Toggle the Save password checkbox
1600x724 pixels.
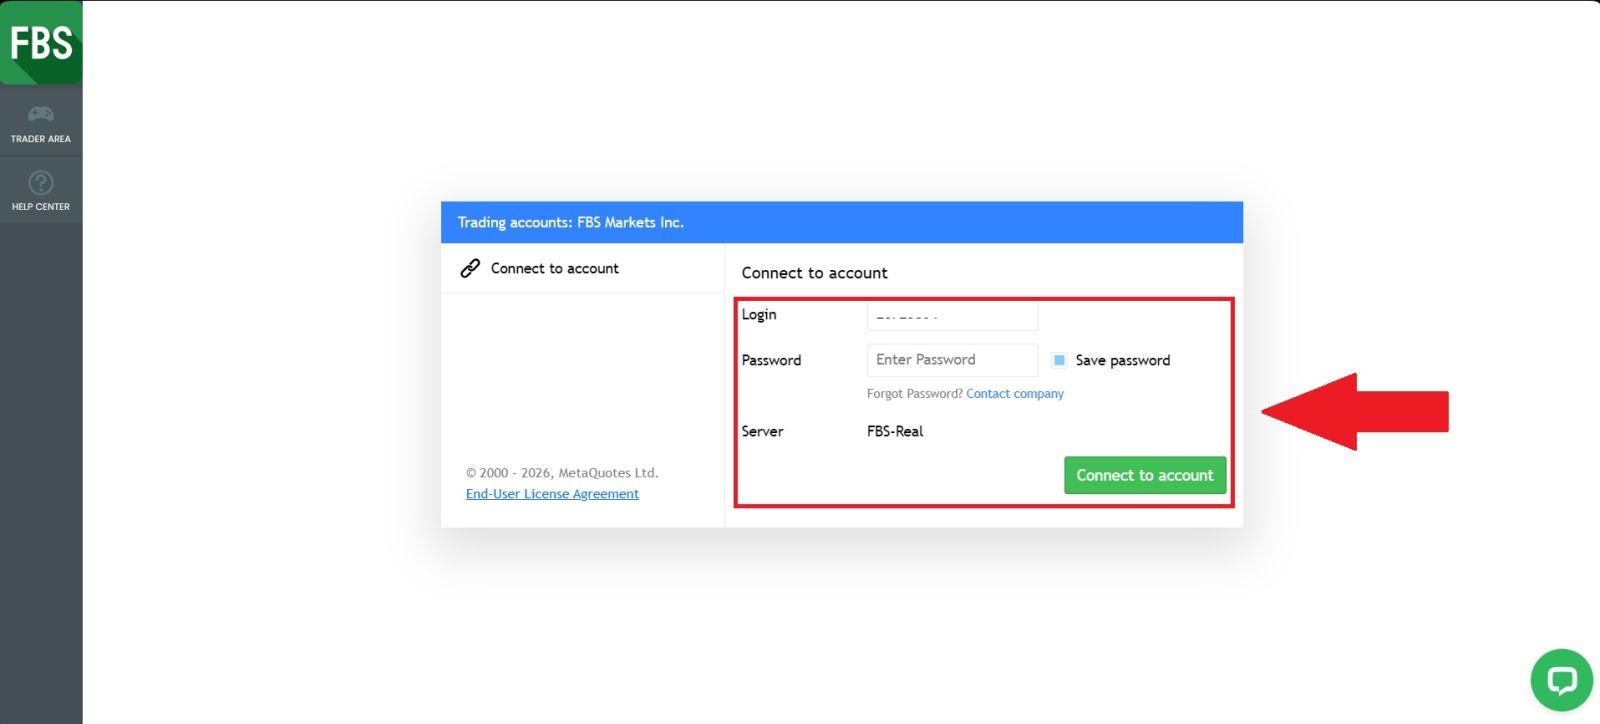coord(1059,360)
